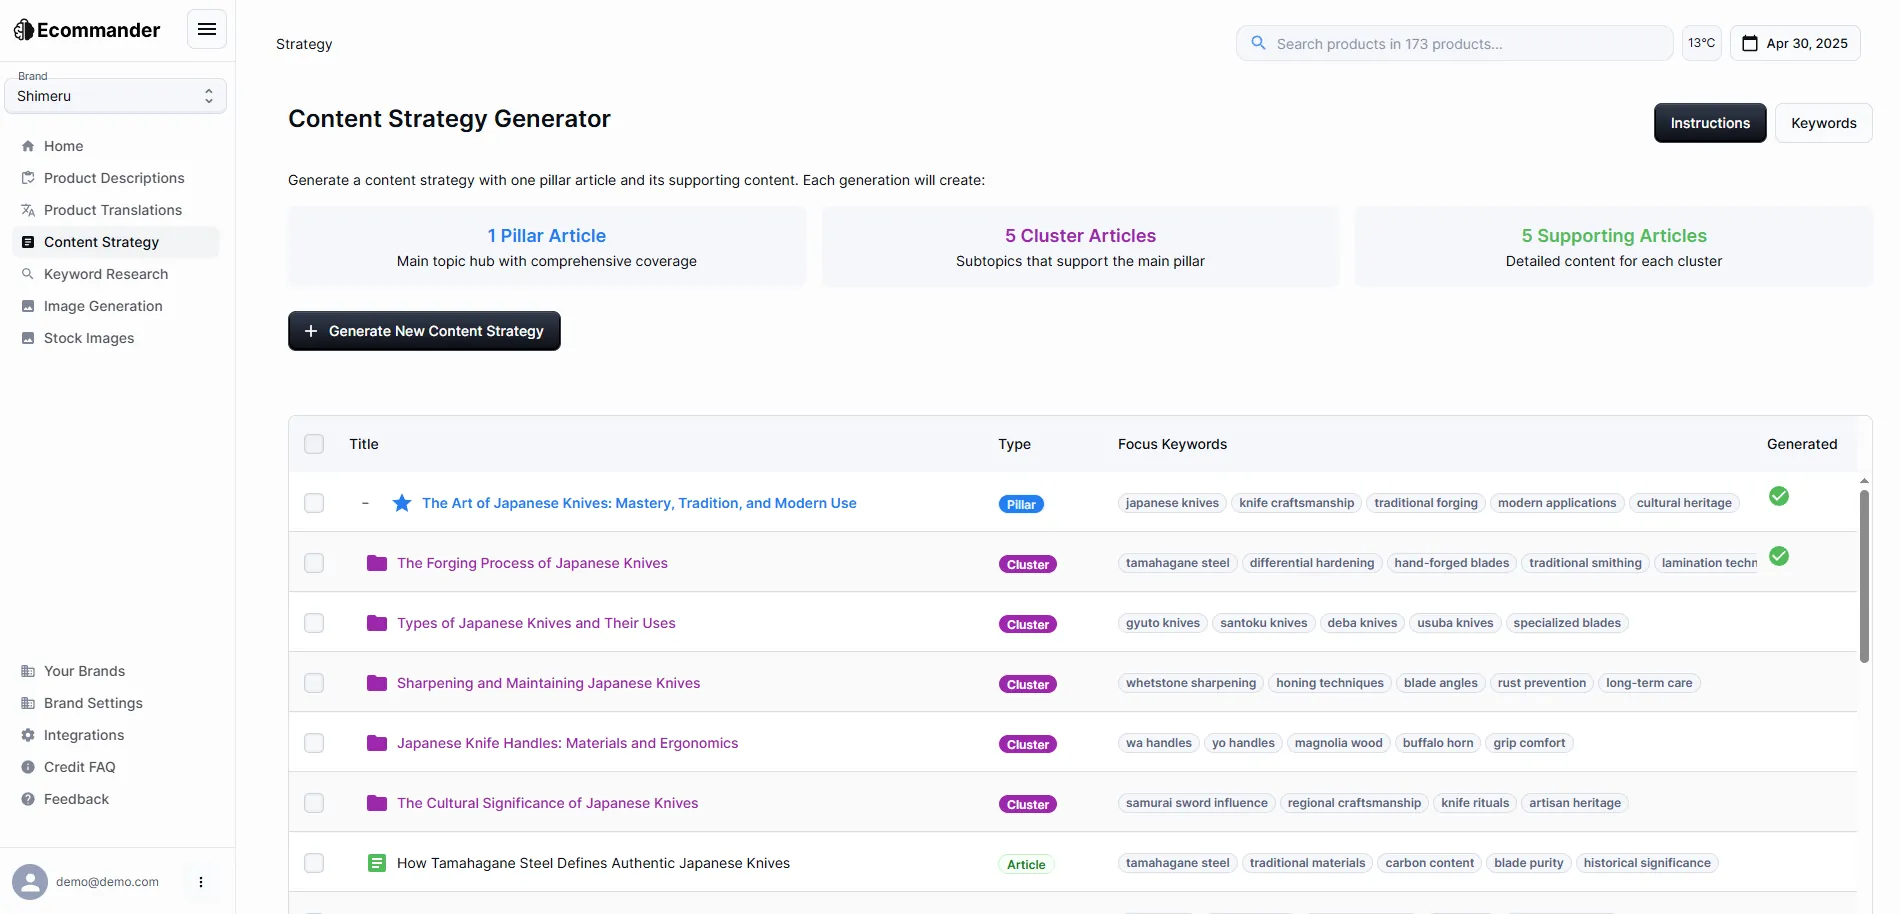Click the Tamahagane Steel article document icon
The width and height of the screenshot is (1900, 914).
[377, 863]
